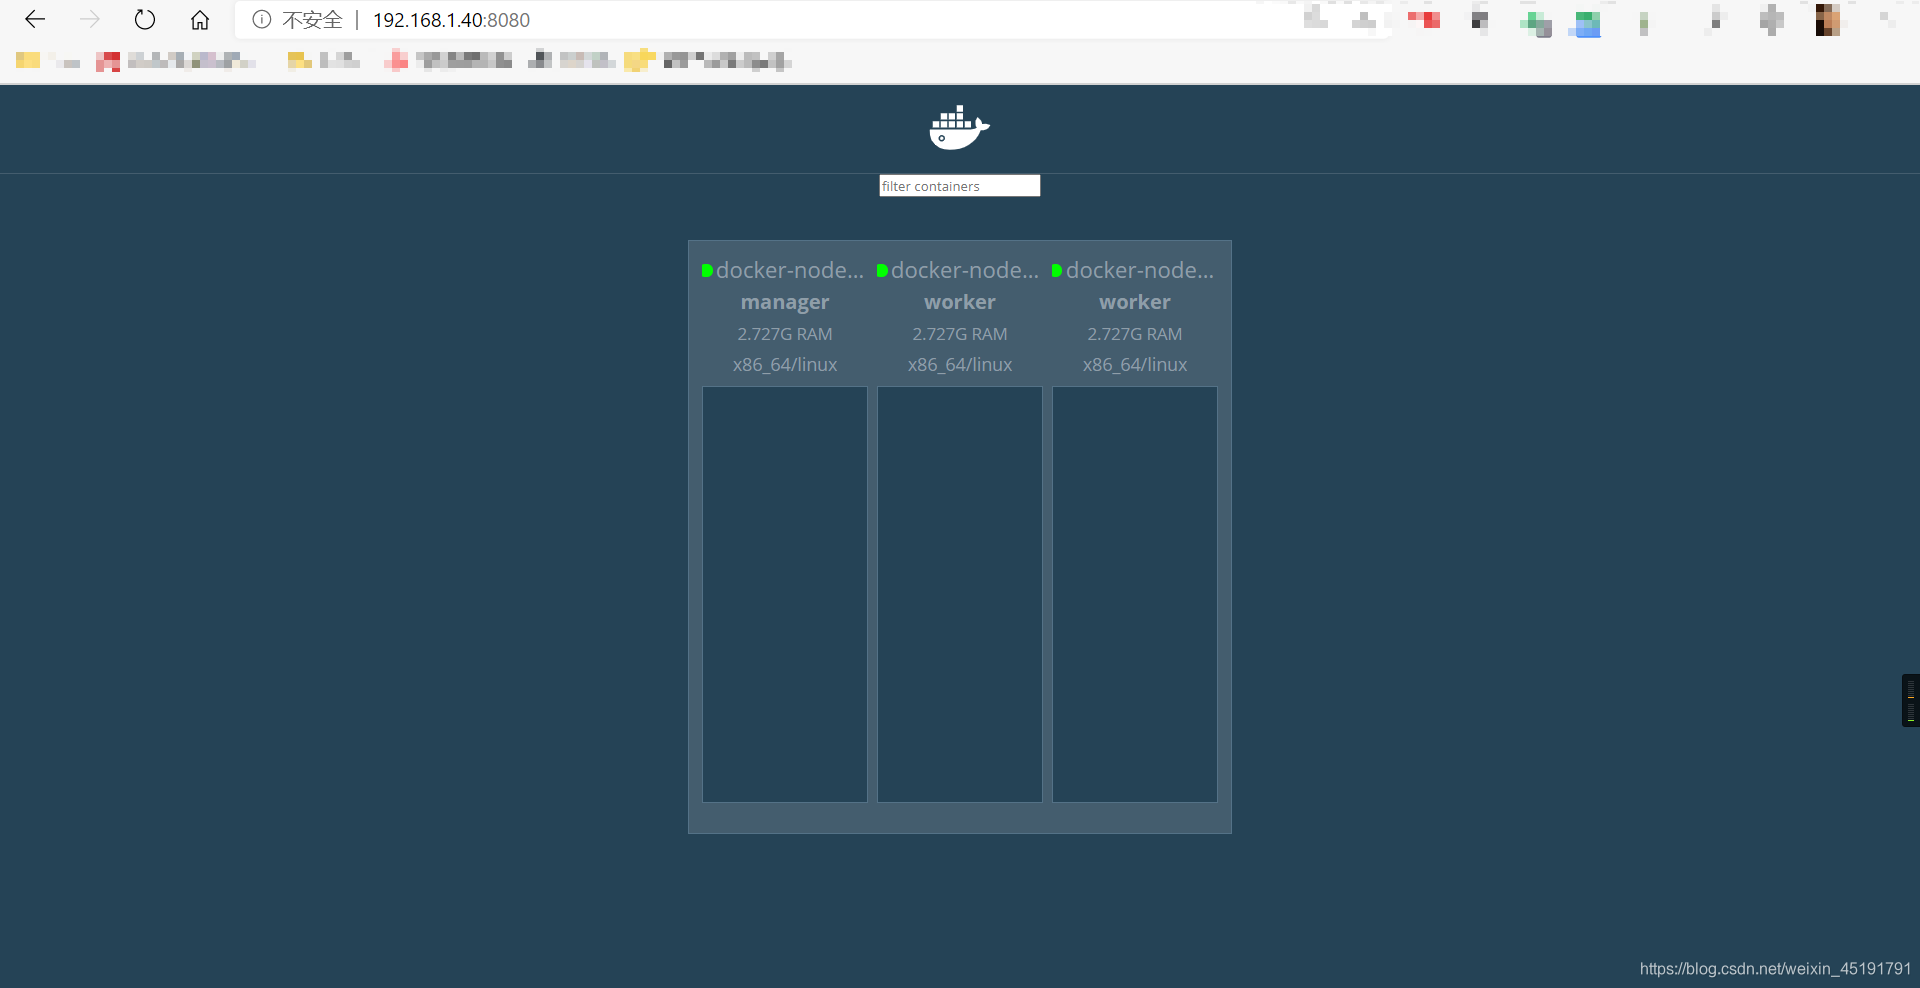Click the manager node's empty container area

tap(785, 594)
